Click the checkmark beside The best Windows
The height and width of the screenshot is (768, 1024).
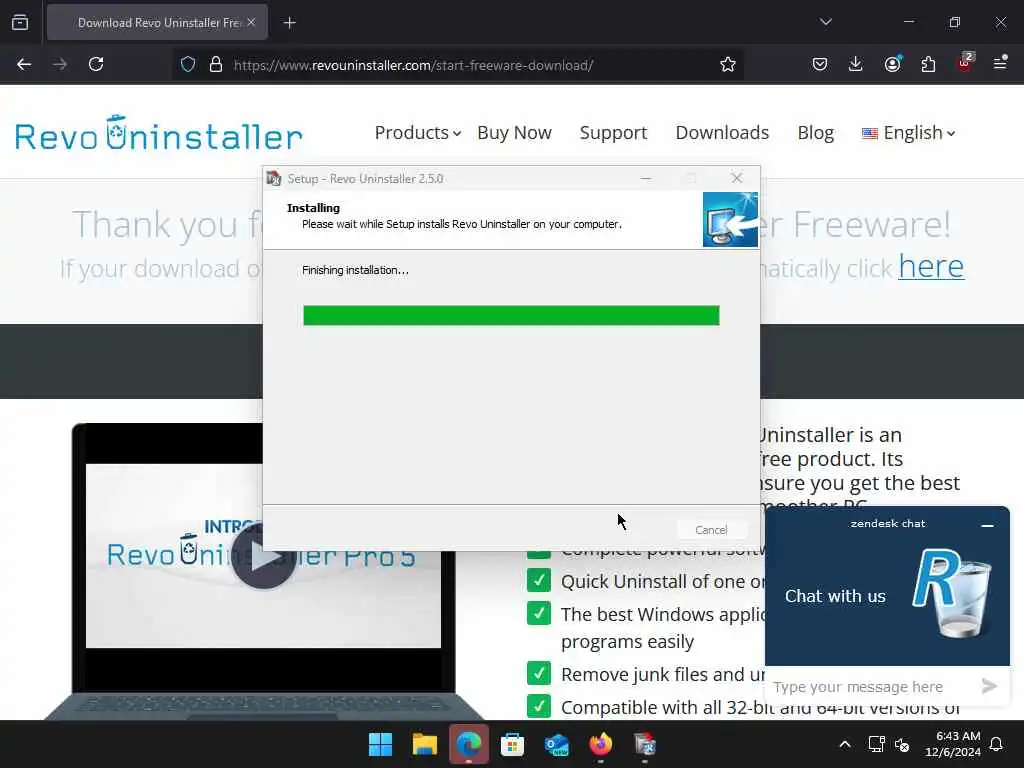tap(539, 613)
